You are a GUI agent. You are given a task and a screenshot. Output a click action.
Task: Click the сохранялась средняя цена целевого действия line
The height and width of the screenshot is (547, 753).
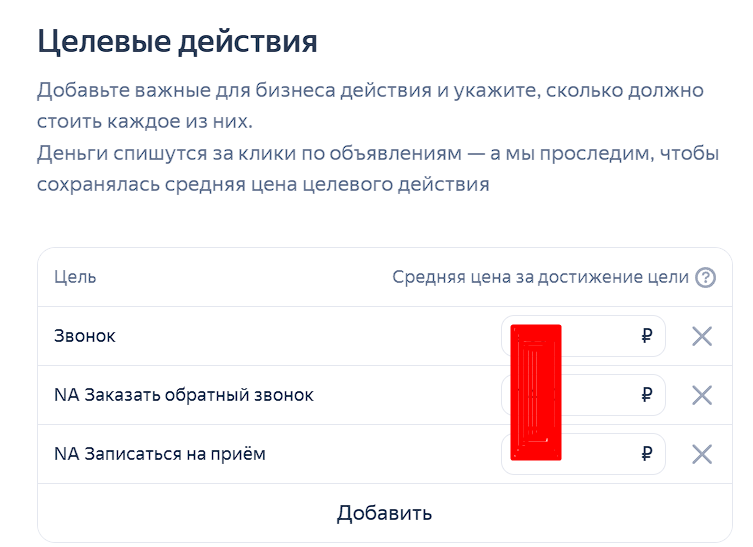263,184
